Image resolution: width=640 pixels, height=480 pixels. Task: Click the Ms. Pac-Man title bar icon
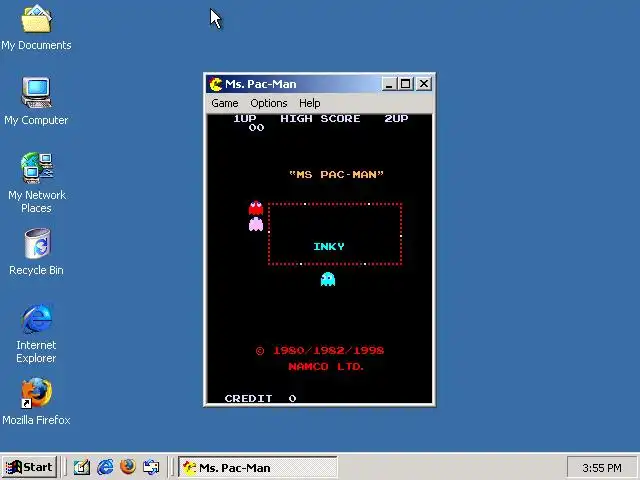pyautogui.click(x=216, y=84)
